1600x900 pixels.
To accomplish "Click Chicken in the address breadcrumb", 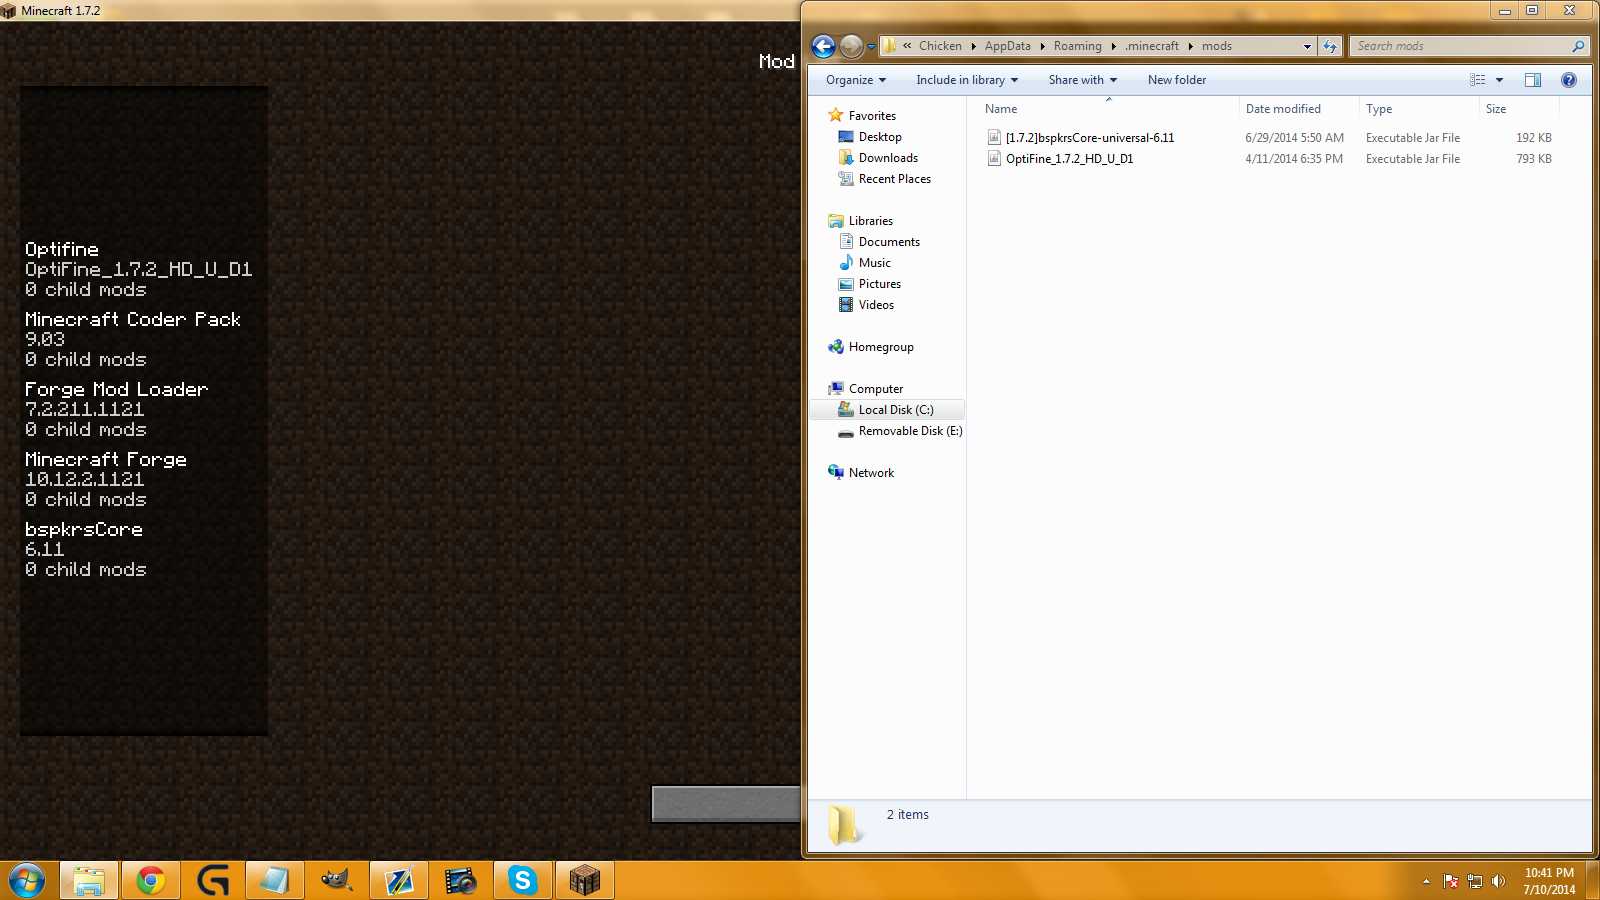I will [940, 46].
